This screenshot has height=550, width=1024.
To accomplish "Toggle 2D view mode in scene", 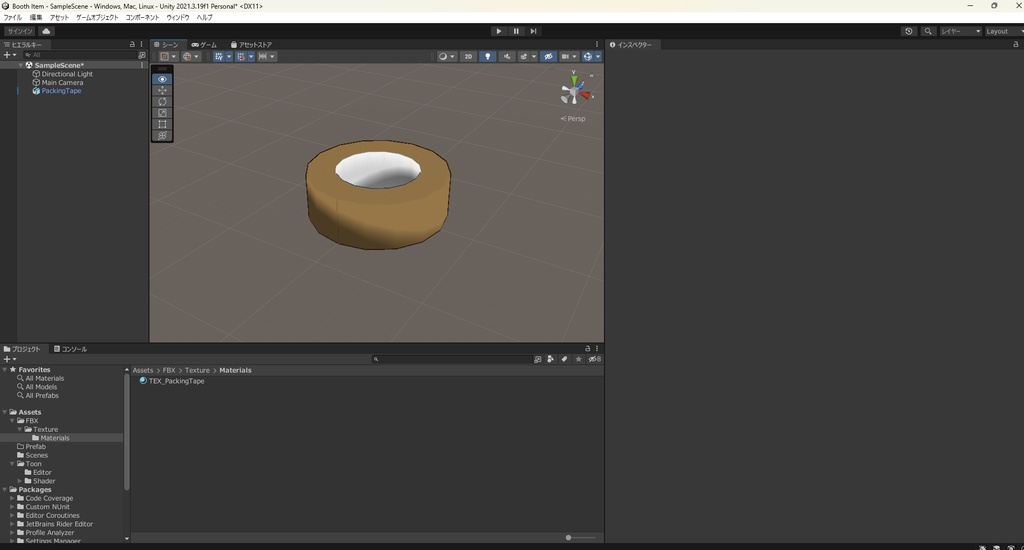I will click(x=468, y=57).
